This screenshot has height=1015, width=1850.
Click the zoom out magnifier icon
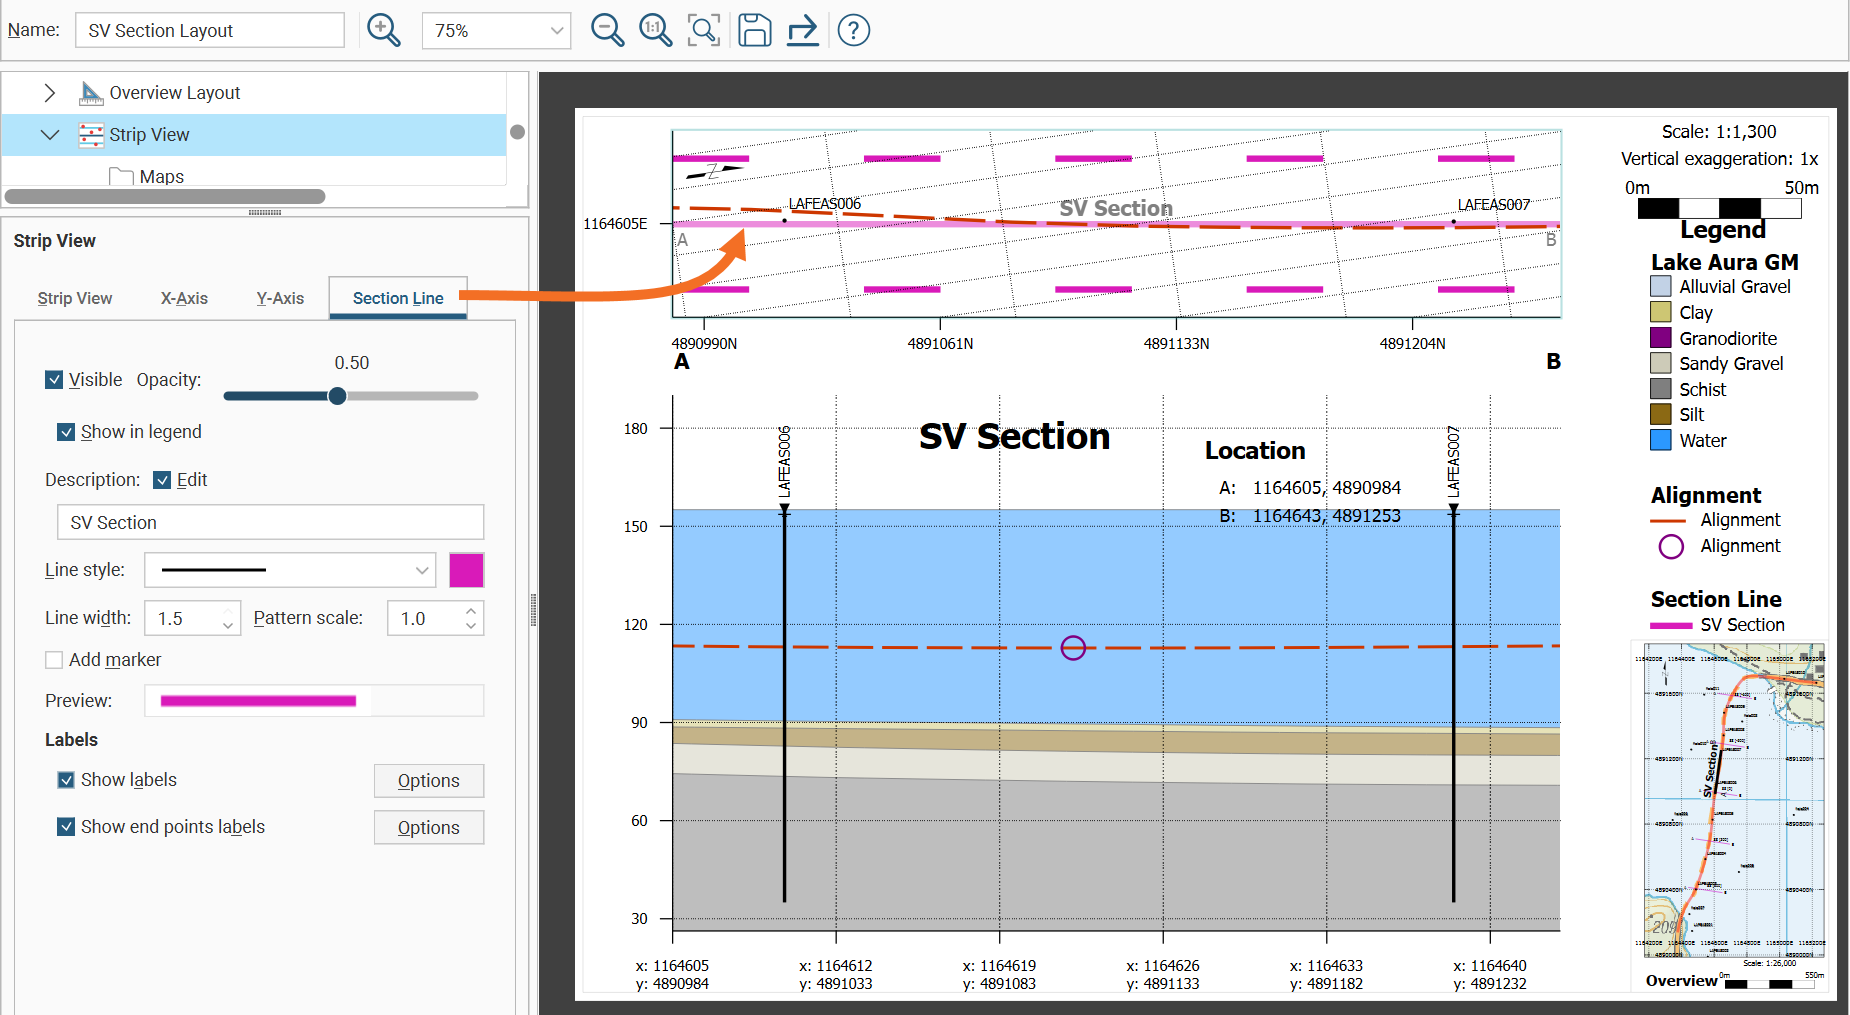point(607,30)
